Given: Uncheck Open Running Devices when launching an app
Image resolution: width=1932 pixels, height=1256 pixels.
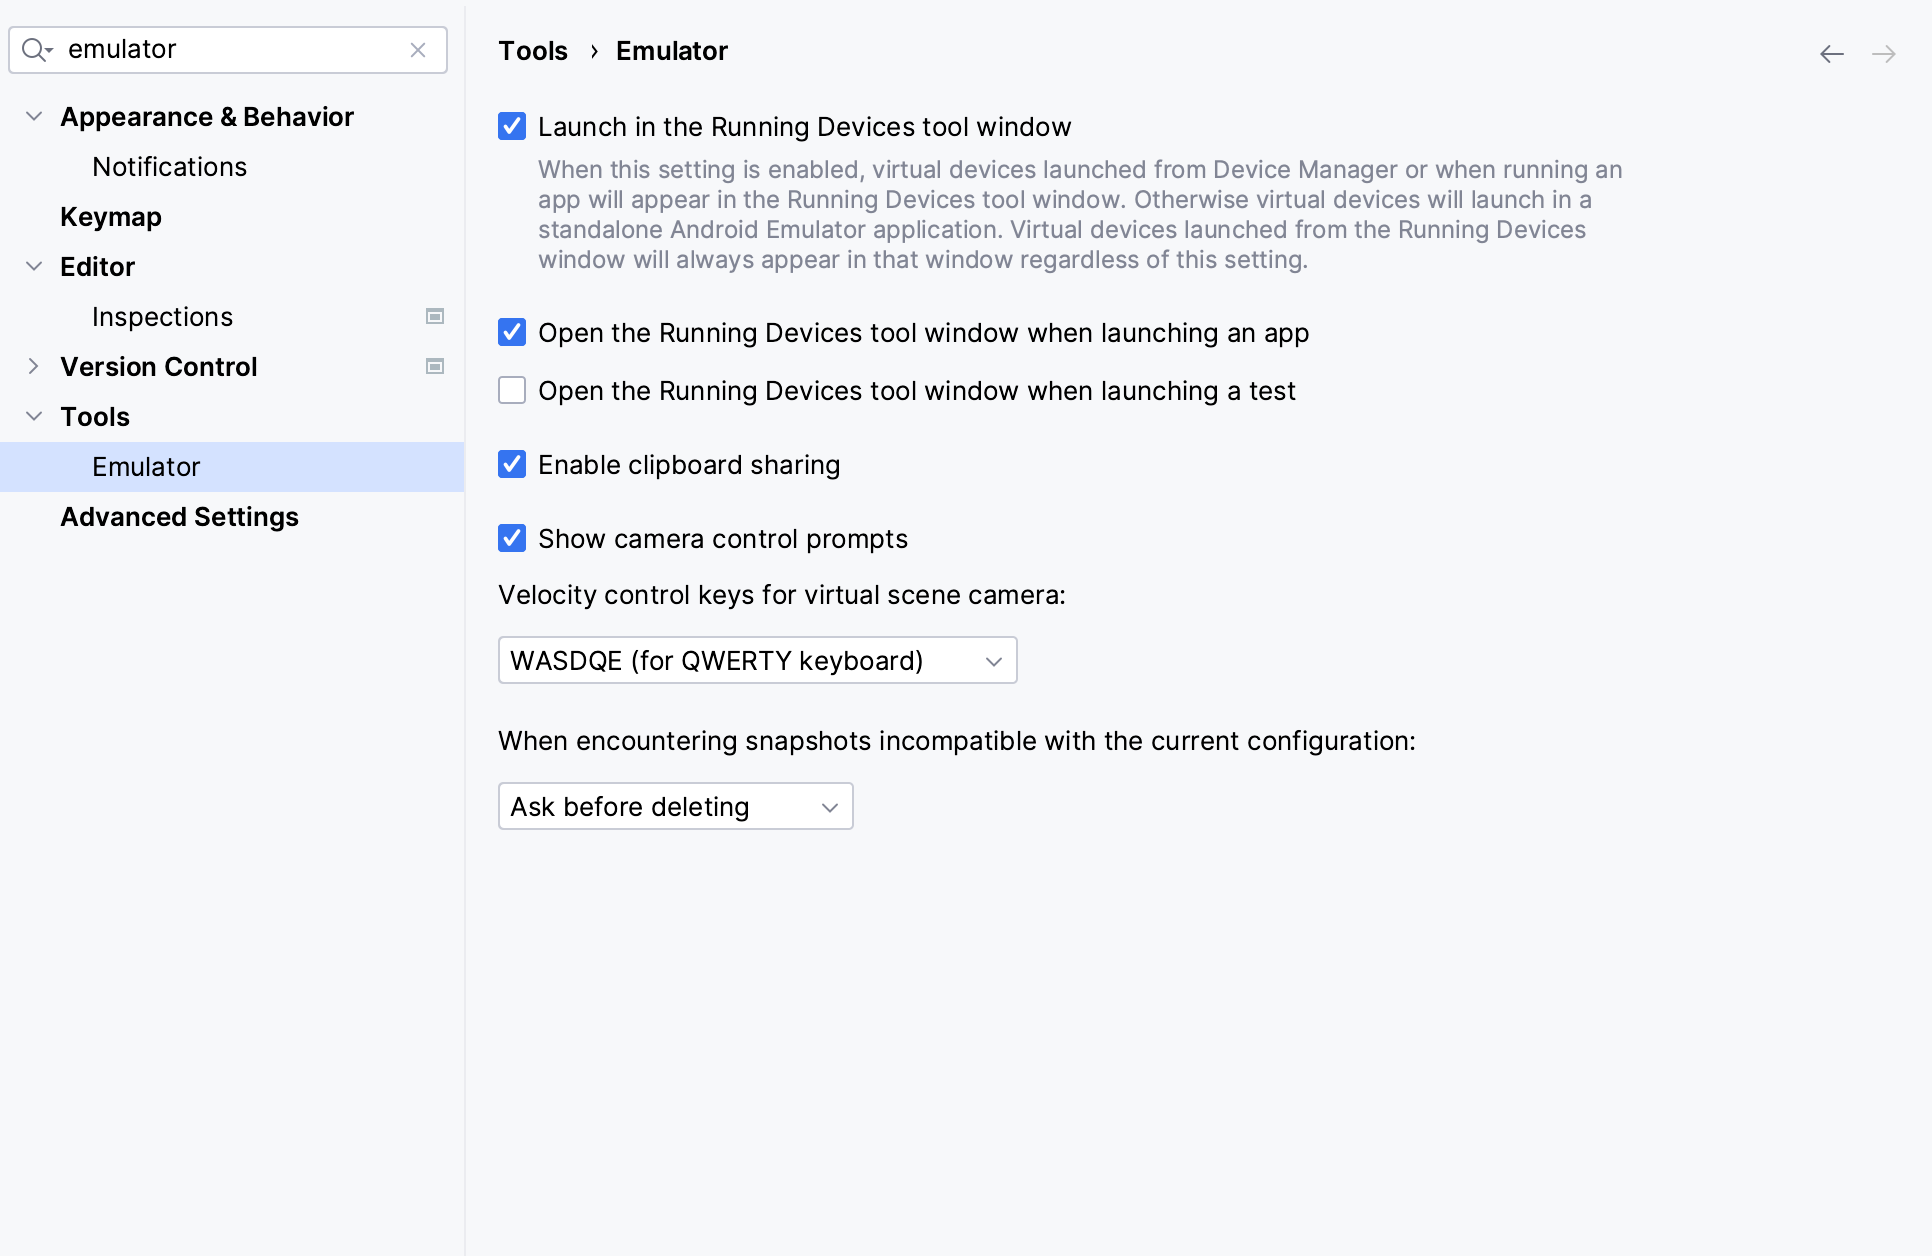Looking at the screenshot, I should point(512,333).
